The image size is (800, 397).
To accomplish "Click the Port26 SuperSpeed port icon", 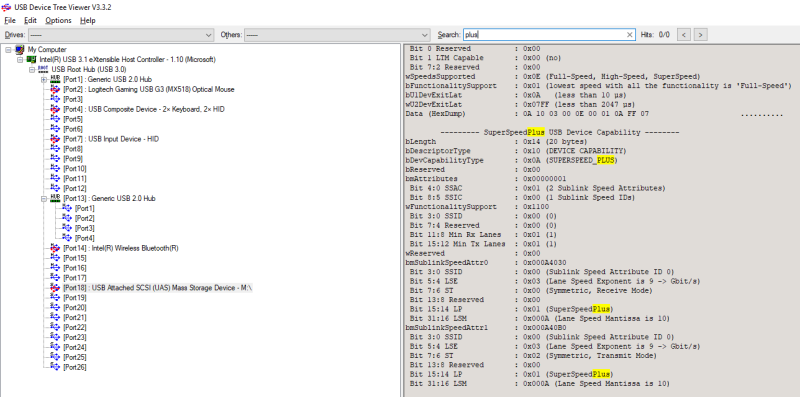I will coord(55,367).
